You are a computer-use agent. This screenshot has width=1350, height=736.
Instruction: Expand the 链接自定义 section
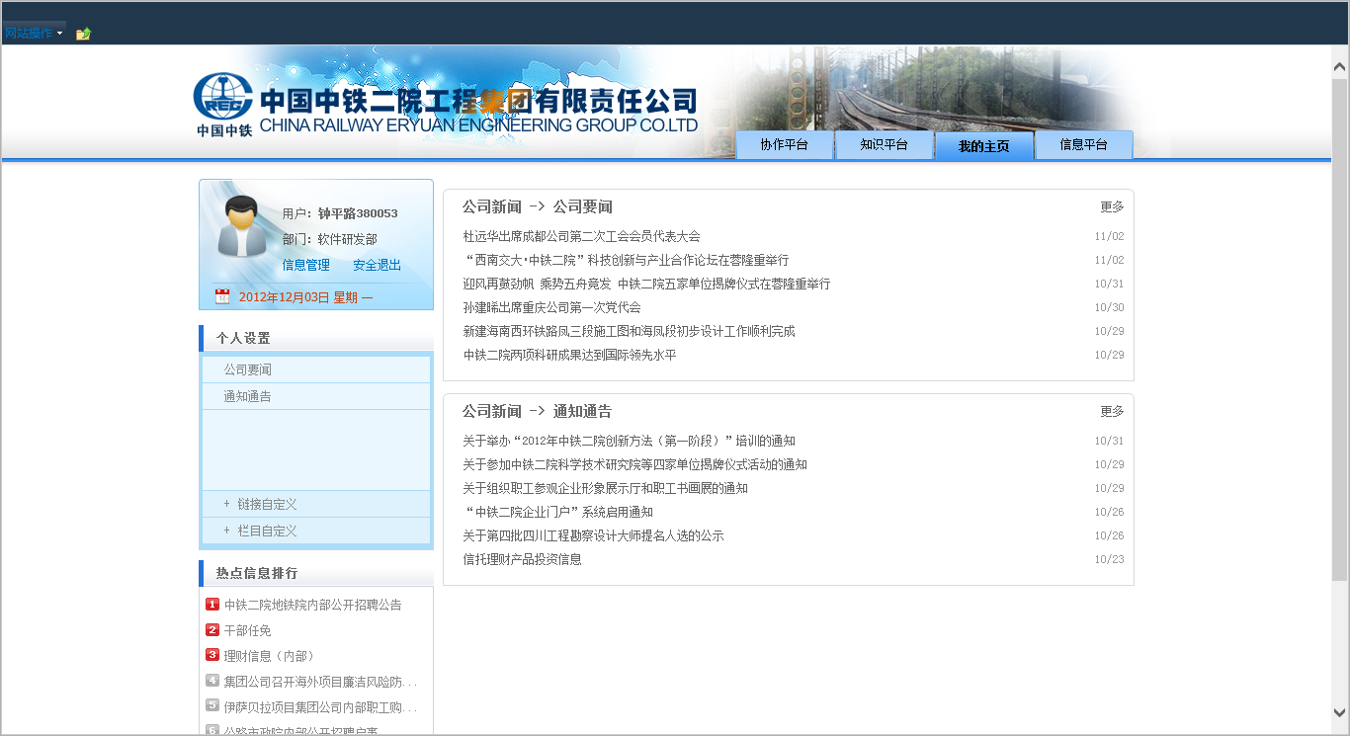coord(266,504)
